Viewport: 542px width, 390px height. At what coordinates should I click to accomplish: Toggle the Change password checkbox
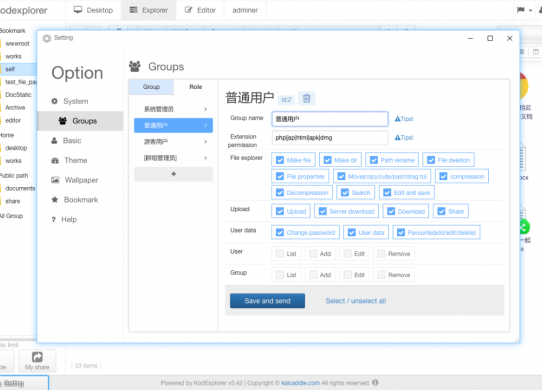tap(280, 232)
